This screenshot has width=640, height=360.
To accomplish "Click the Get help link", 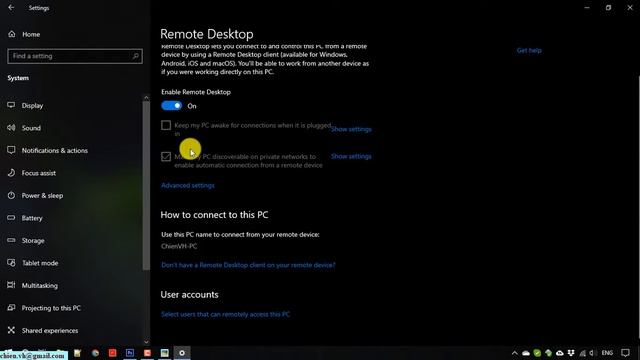I will click(529, 50).
